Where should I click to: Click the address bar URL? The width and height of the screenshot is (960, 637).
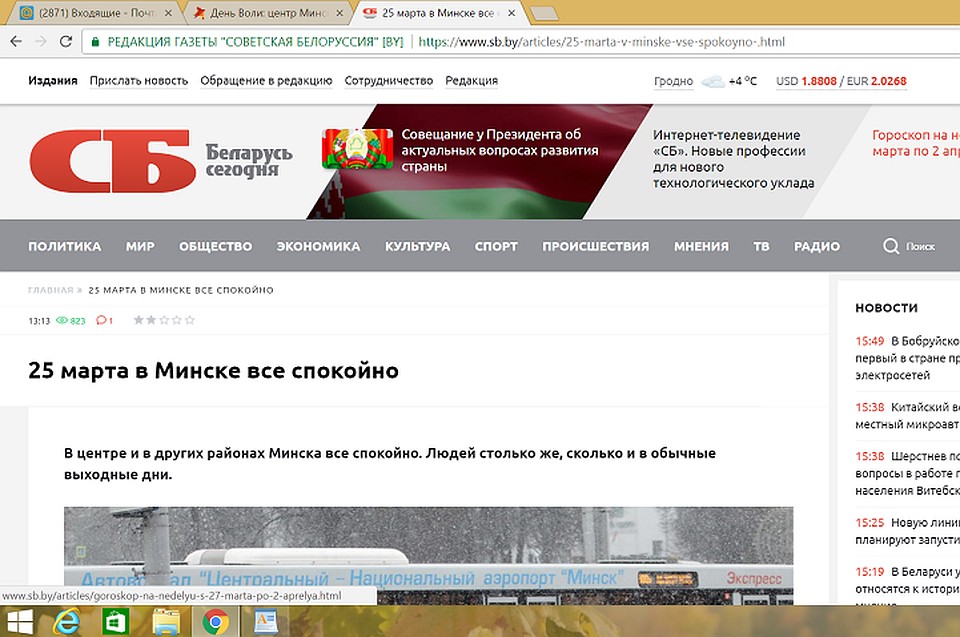point(601,42)
